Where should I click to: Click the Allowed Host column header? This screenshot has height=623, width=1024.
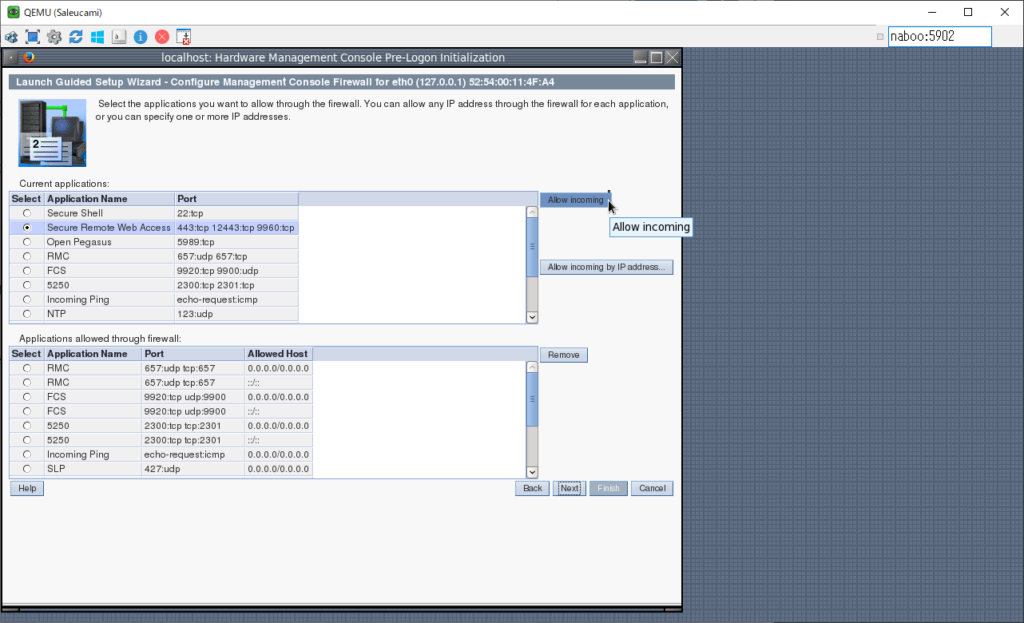click(x=278, y=354)
